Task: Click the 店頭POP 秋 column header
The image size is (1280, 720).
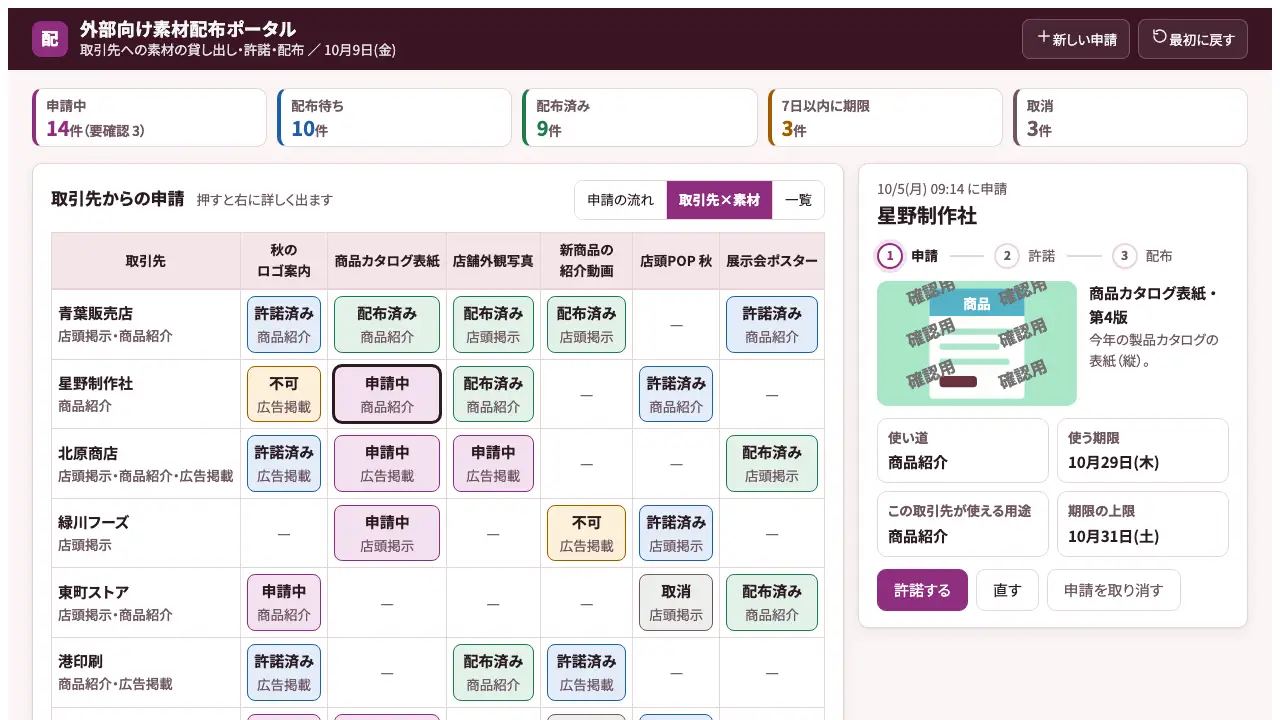Action: point(676,261)
